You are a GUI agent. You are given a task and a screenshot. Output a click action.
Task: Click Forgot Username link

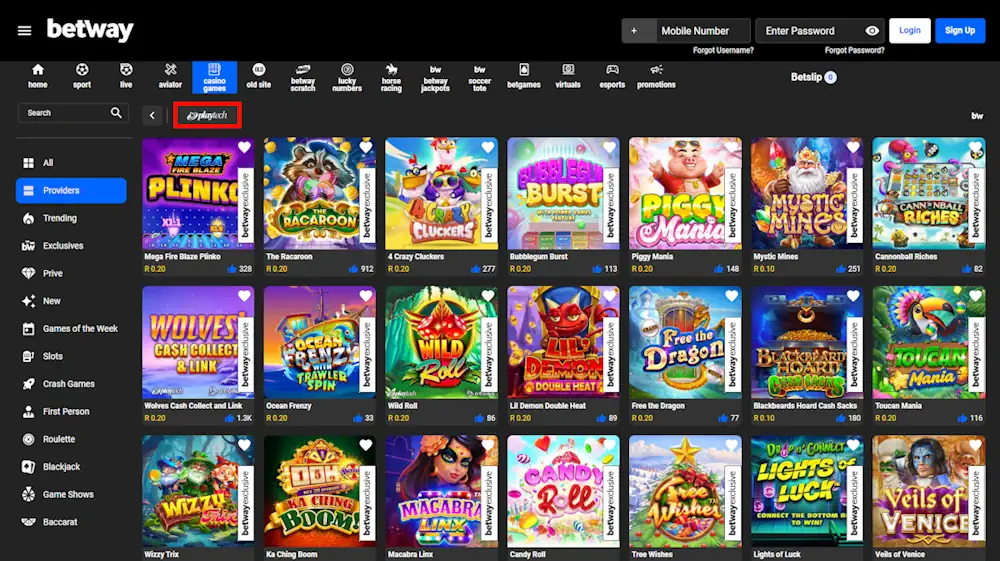[x=723, y=50]
